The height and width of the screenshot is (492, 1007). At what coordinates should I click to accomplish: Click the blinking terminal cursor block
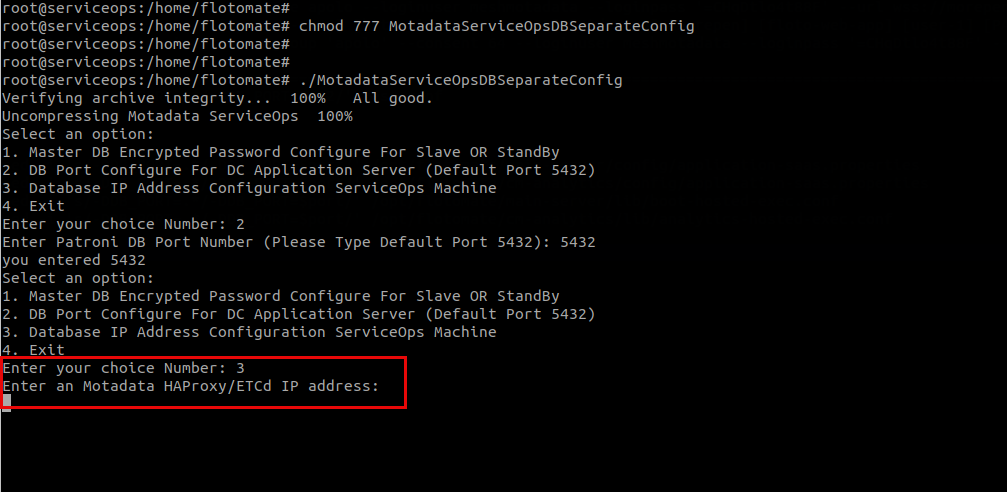(x=6, y=402)
